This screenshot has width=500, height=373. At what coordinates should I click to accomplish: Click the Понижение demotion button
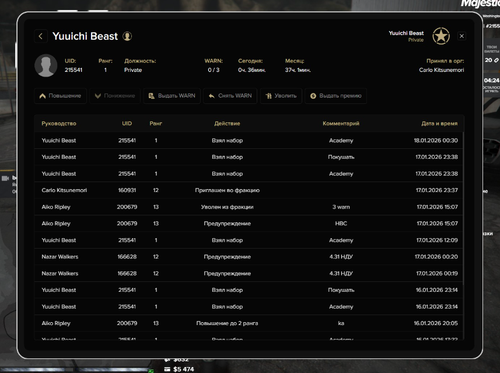(x=115, y=96)
